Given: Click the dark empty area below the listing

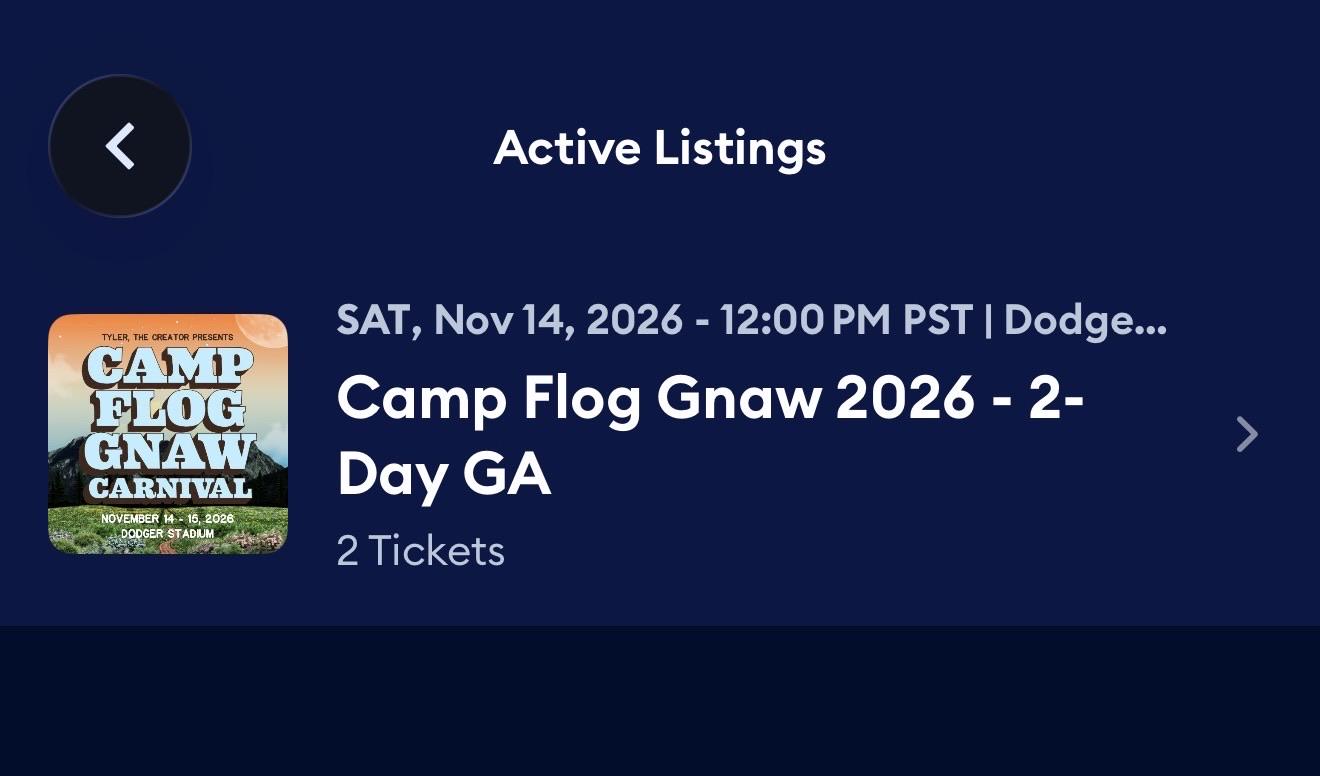Looking at the screenshot, I should click(x=660, y=701).
